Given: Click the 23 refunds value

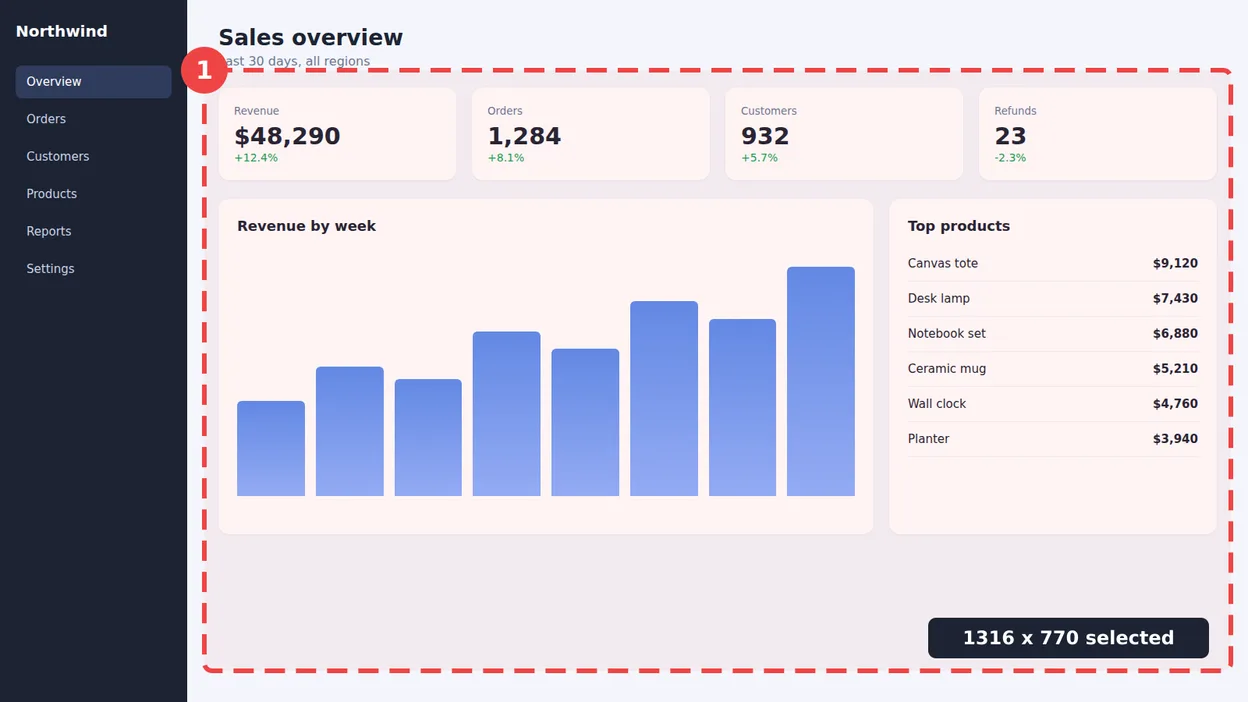Looking at the screenshot, I should pyautogui.click(x=1010, y=136).
